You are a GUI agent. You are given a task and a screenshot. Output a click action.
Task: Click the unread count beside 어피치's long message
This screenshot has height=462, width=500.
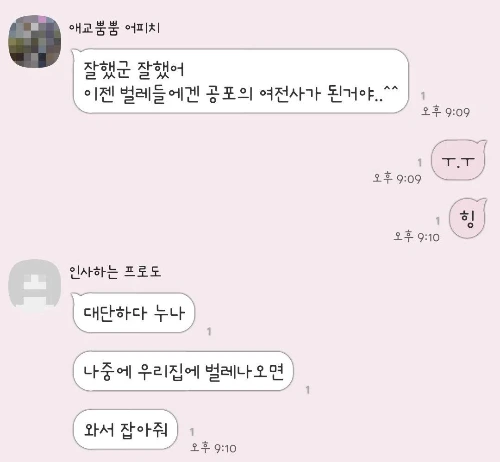tap(423, 96)
